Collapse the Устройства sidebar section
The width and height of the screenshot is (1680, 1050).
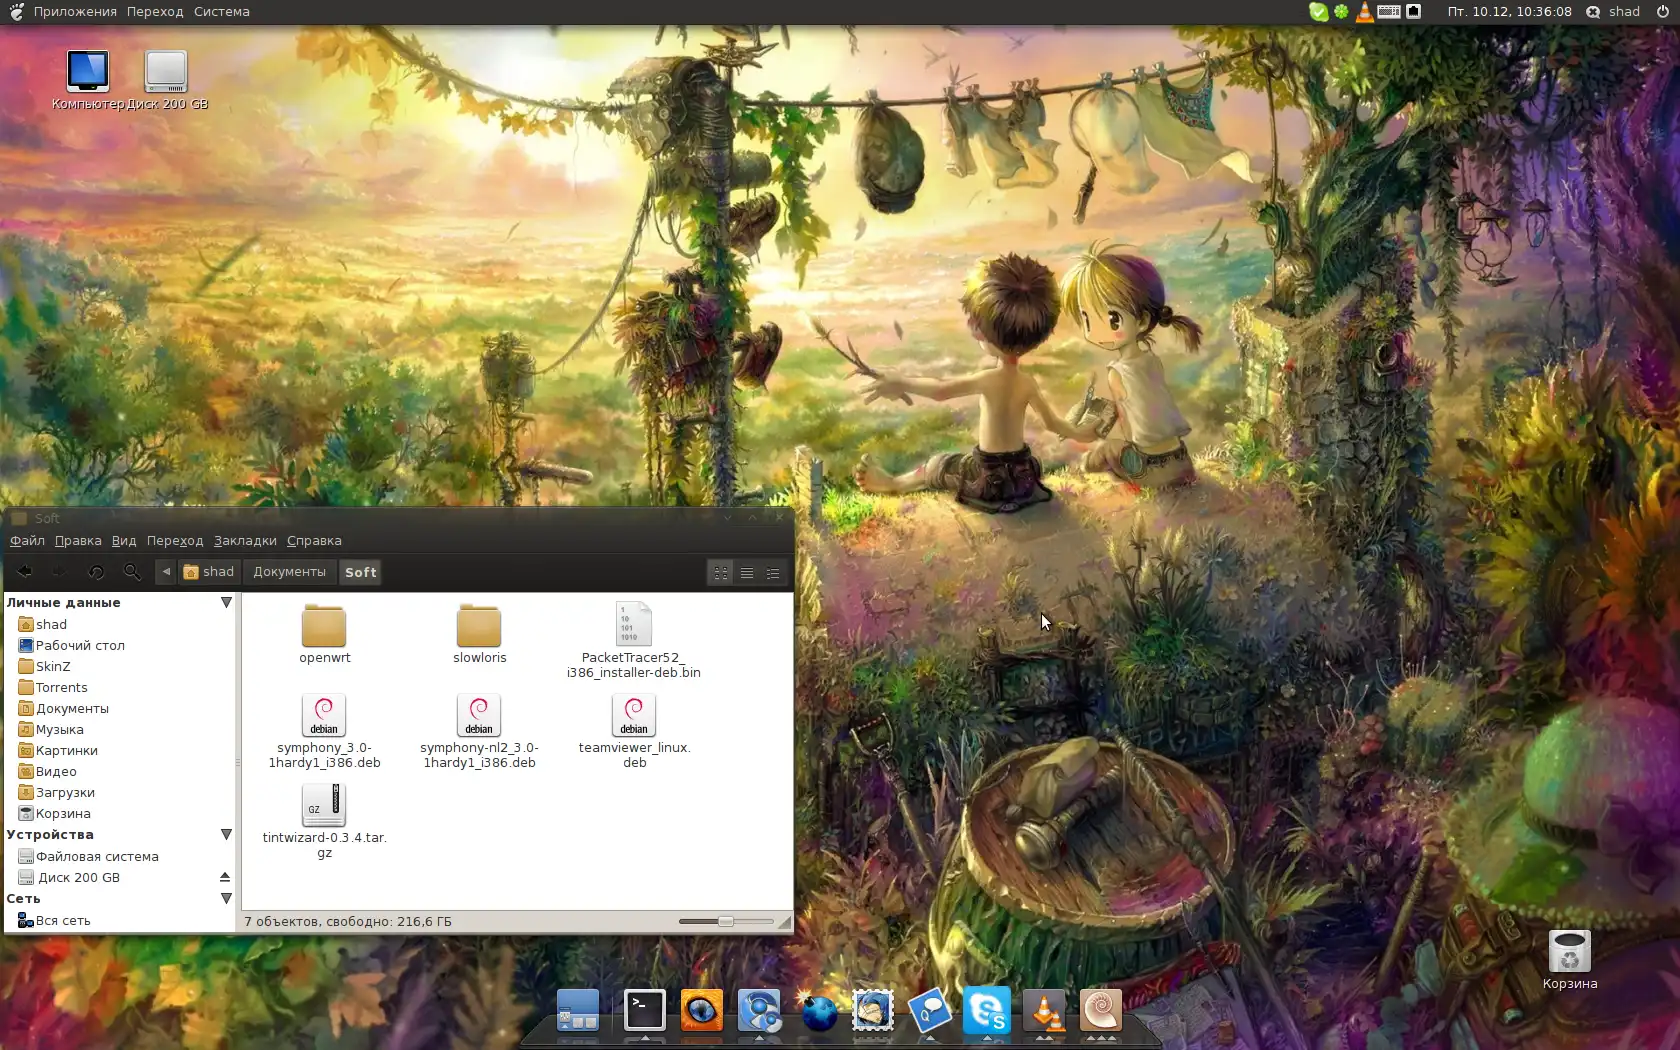click(x=226, y=835)
